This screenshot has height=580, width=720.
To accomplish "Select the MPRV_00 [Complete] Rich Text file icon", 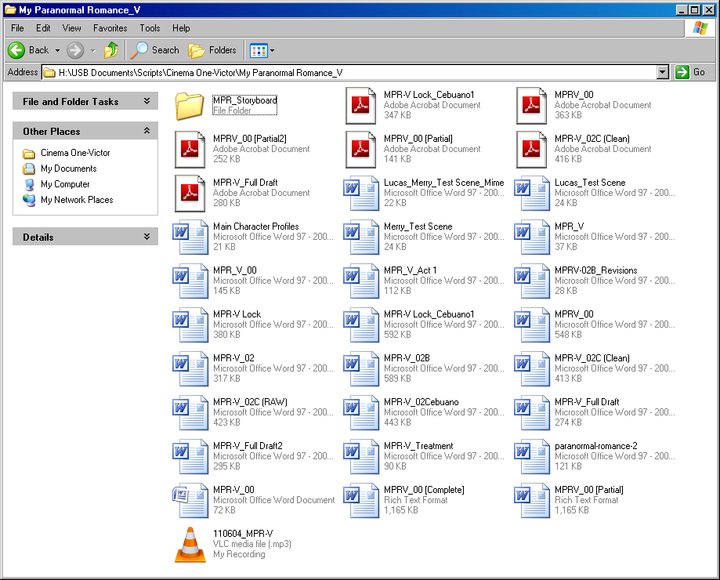I will coord(360,499).
